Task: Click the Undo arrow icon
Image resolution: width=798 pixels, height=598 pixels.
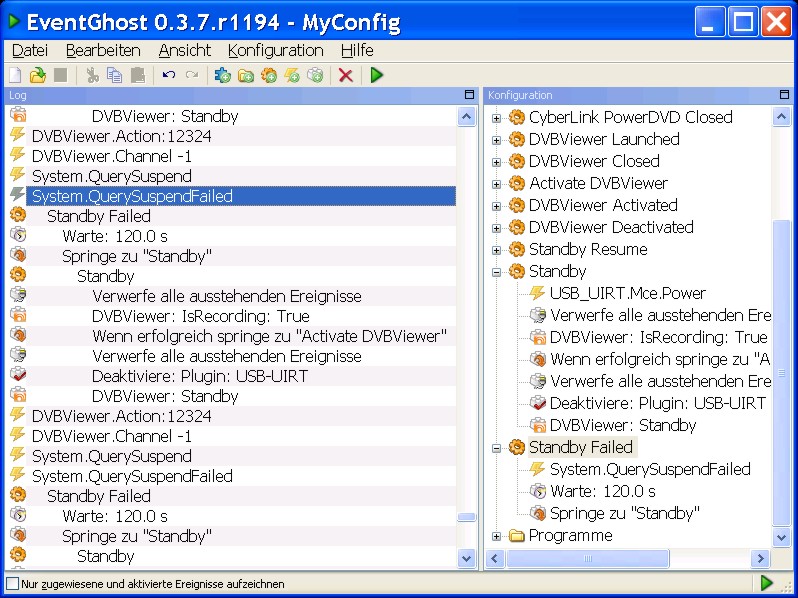Action: [169, 75]
